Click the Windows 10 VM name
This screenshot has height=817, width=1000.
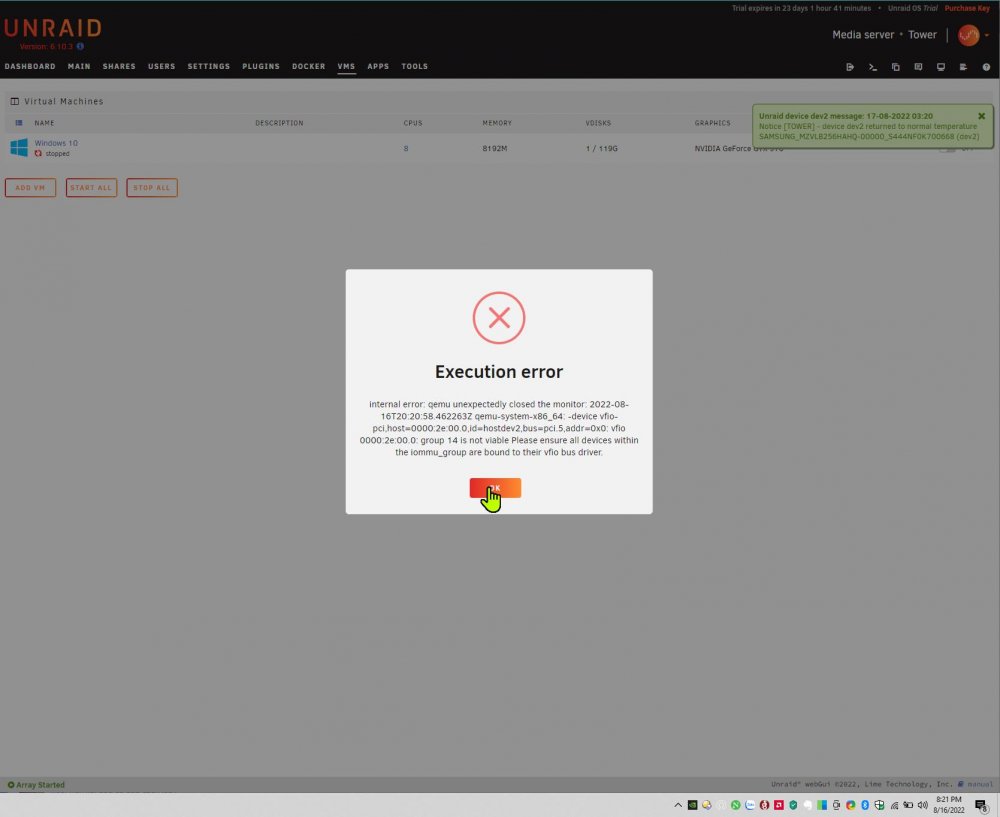56,143
